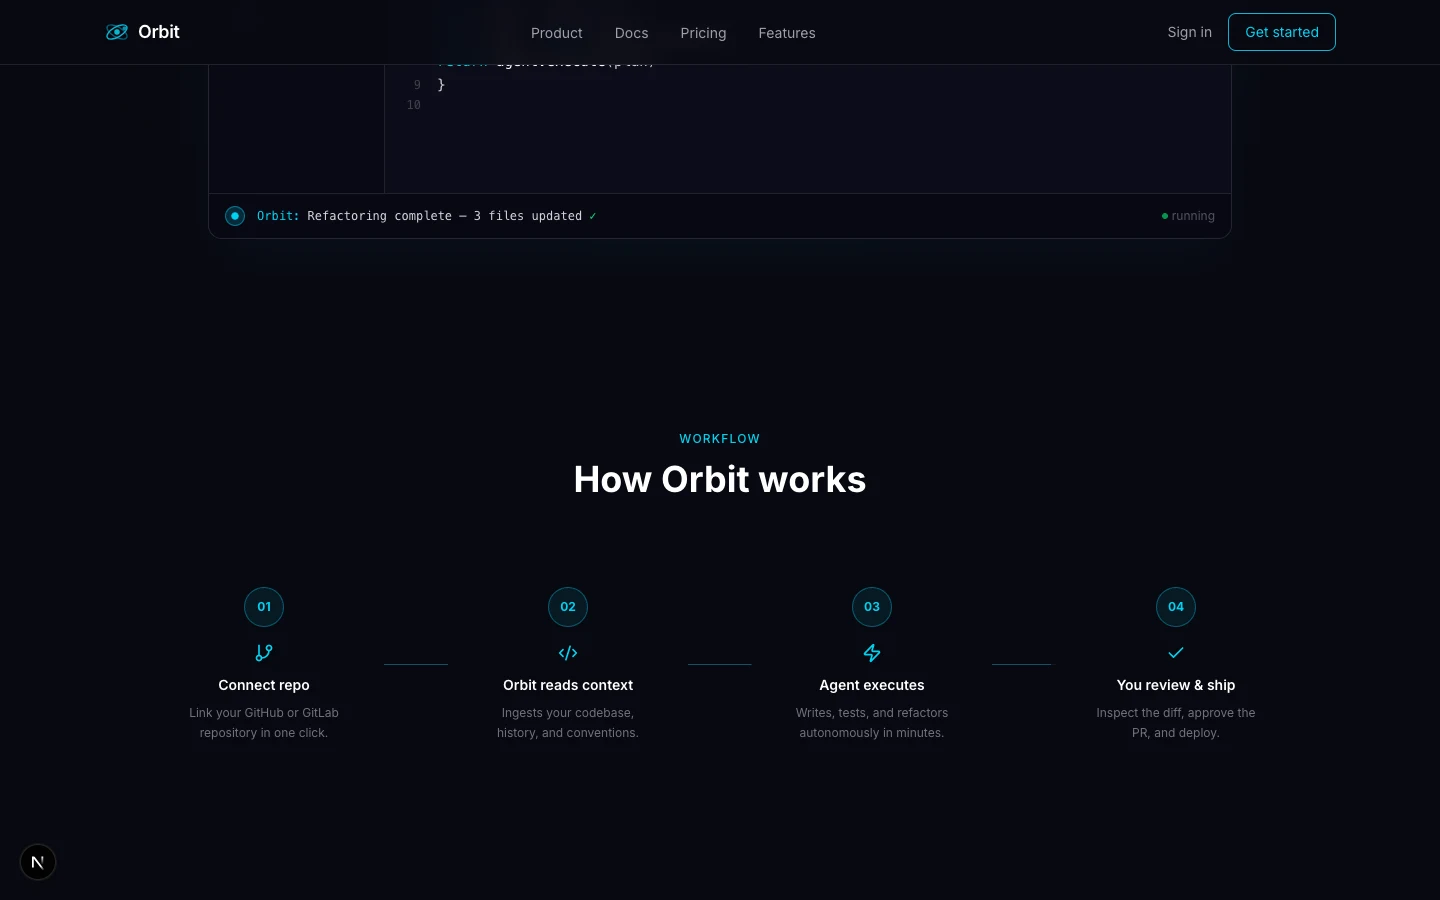Viewport: 1440px width, 900px height.
Task: Click the Link your GitHub or GitLab description
Action: pyautogui.click(x=264, y=723)
